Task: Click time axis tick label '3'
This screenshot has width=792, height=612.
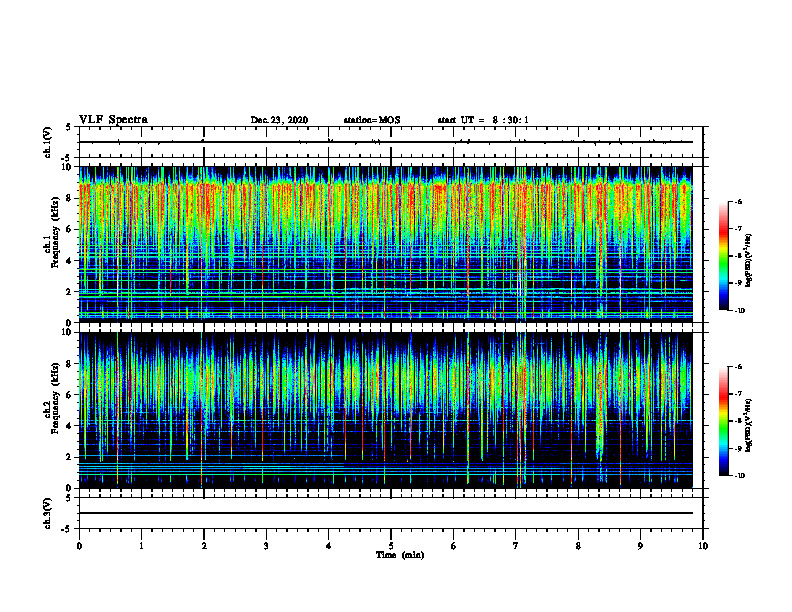Action: click(x=266, y=546)
